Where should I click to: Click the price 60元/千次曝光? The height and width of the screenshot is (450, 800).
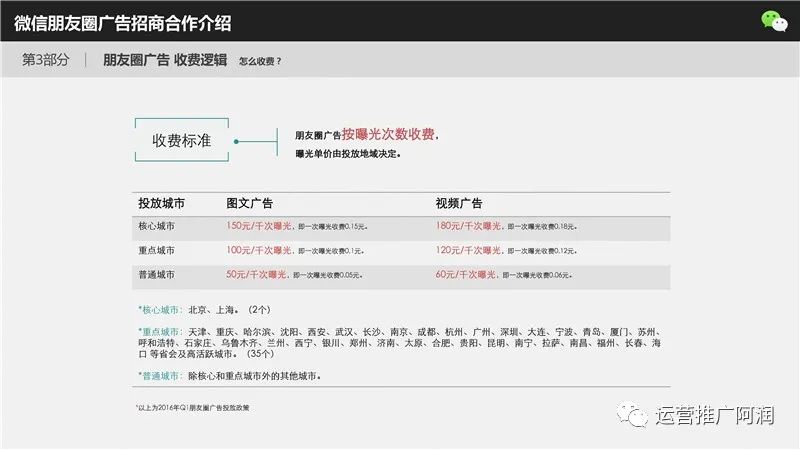click(465, 274)
